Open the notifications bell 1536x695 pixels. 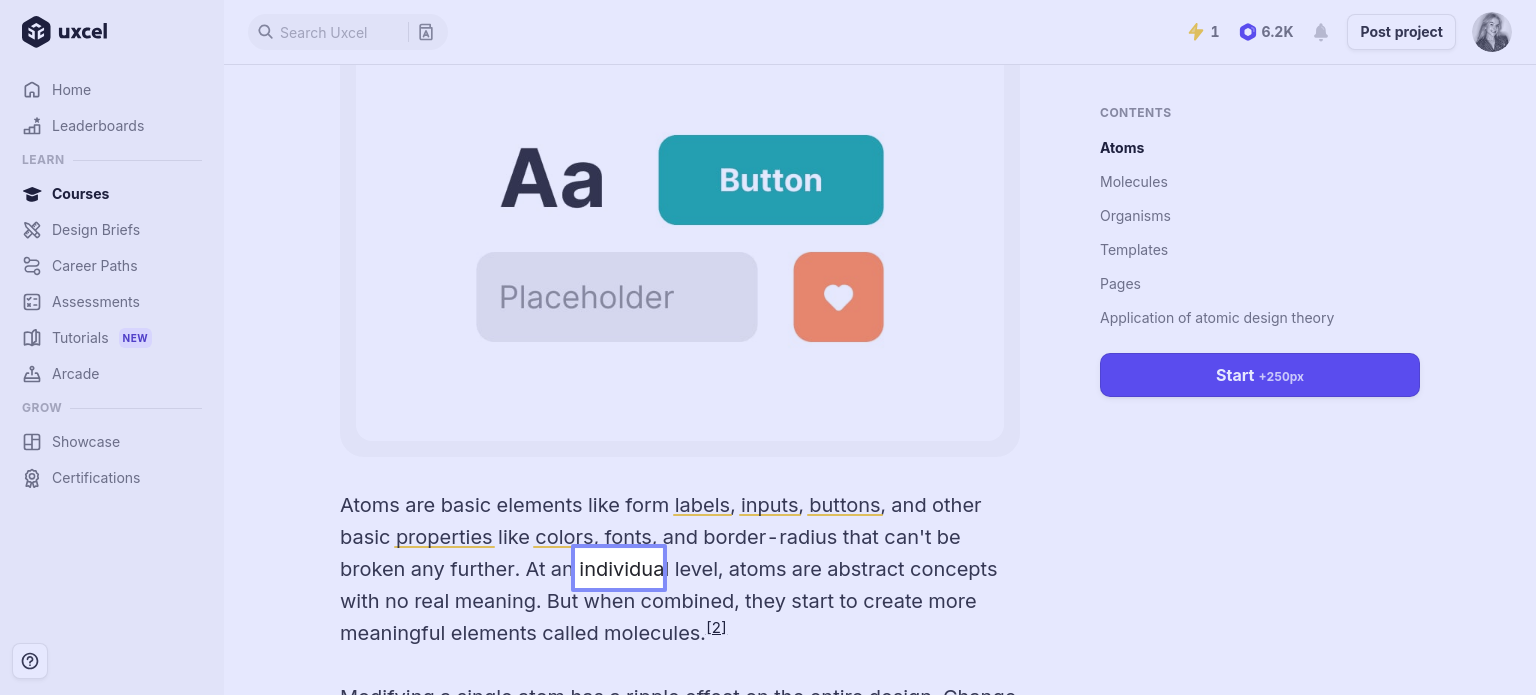click(x=1321, y=32)
